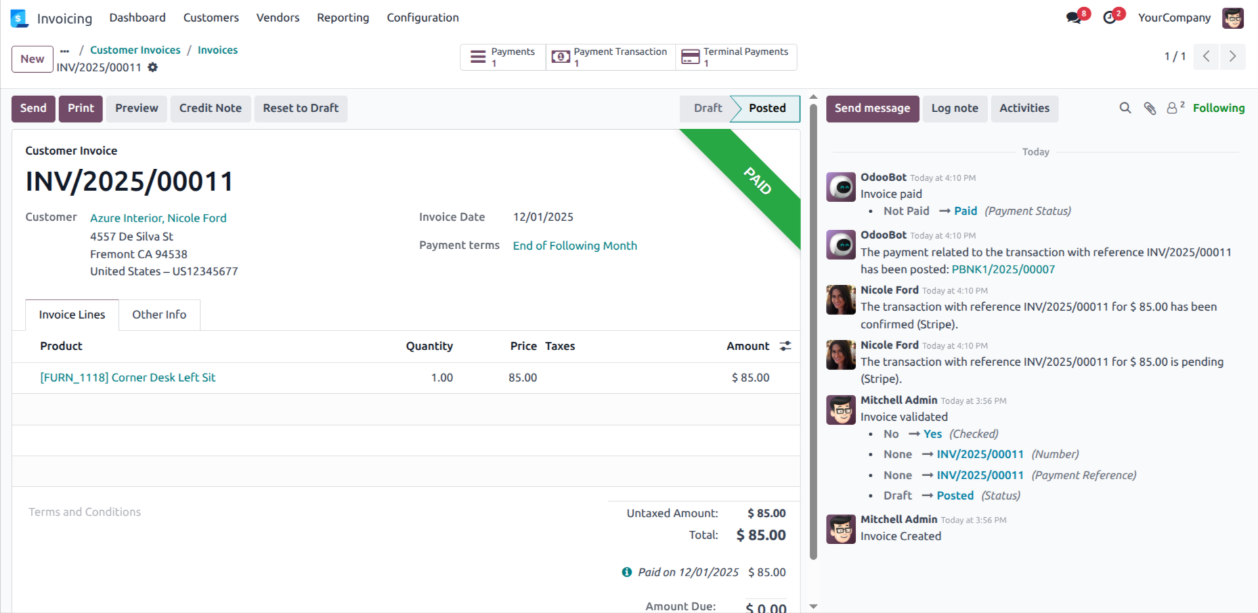Viewport: 1258px width, 613px height.
Task: Expand the breadcrumb ellipsis menu
Action: coord(65,50)
